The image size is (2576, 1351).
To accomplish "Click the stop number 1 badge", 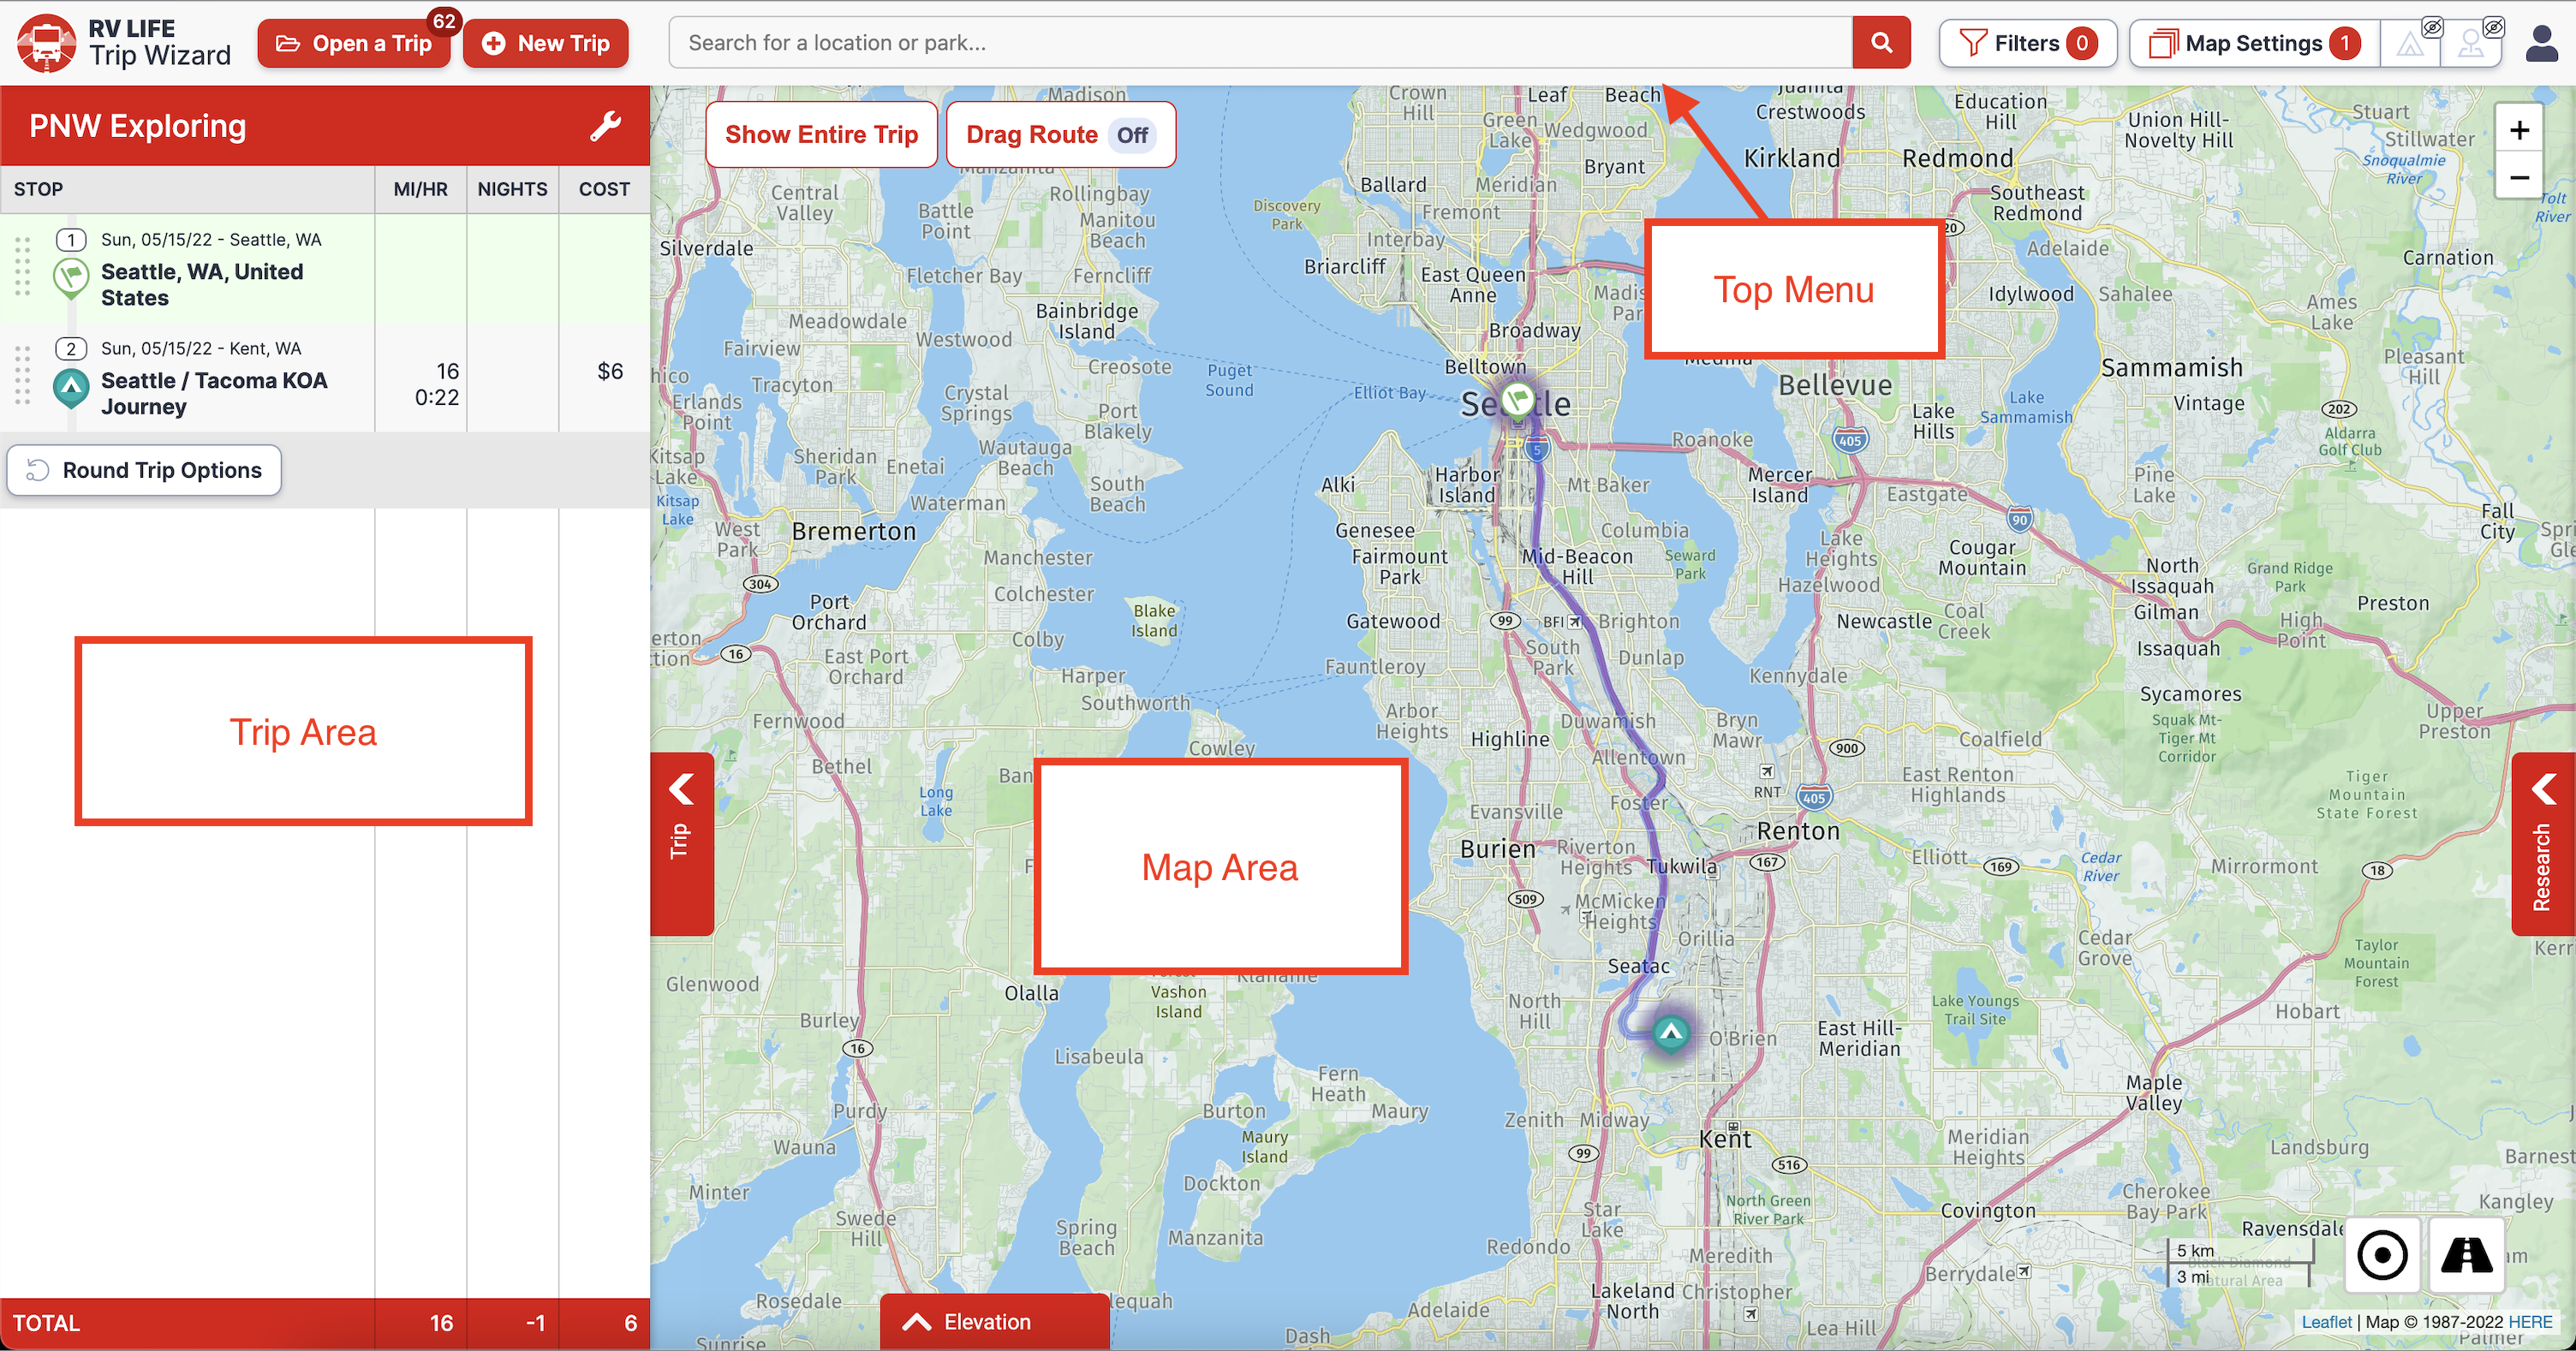I will coord(71,240).
